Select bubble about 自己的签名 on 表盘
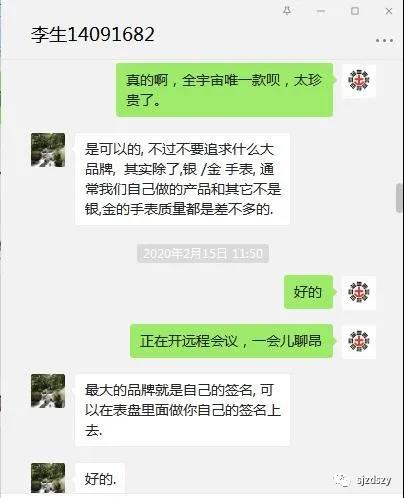This screenshot has width=404, height=498. (182, 410)
